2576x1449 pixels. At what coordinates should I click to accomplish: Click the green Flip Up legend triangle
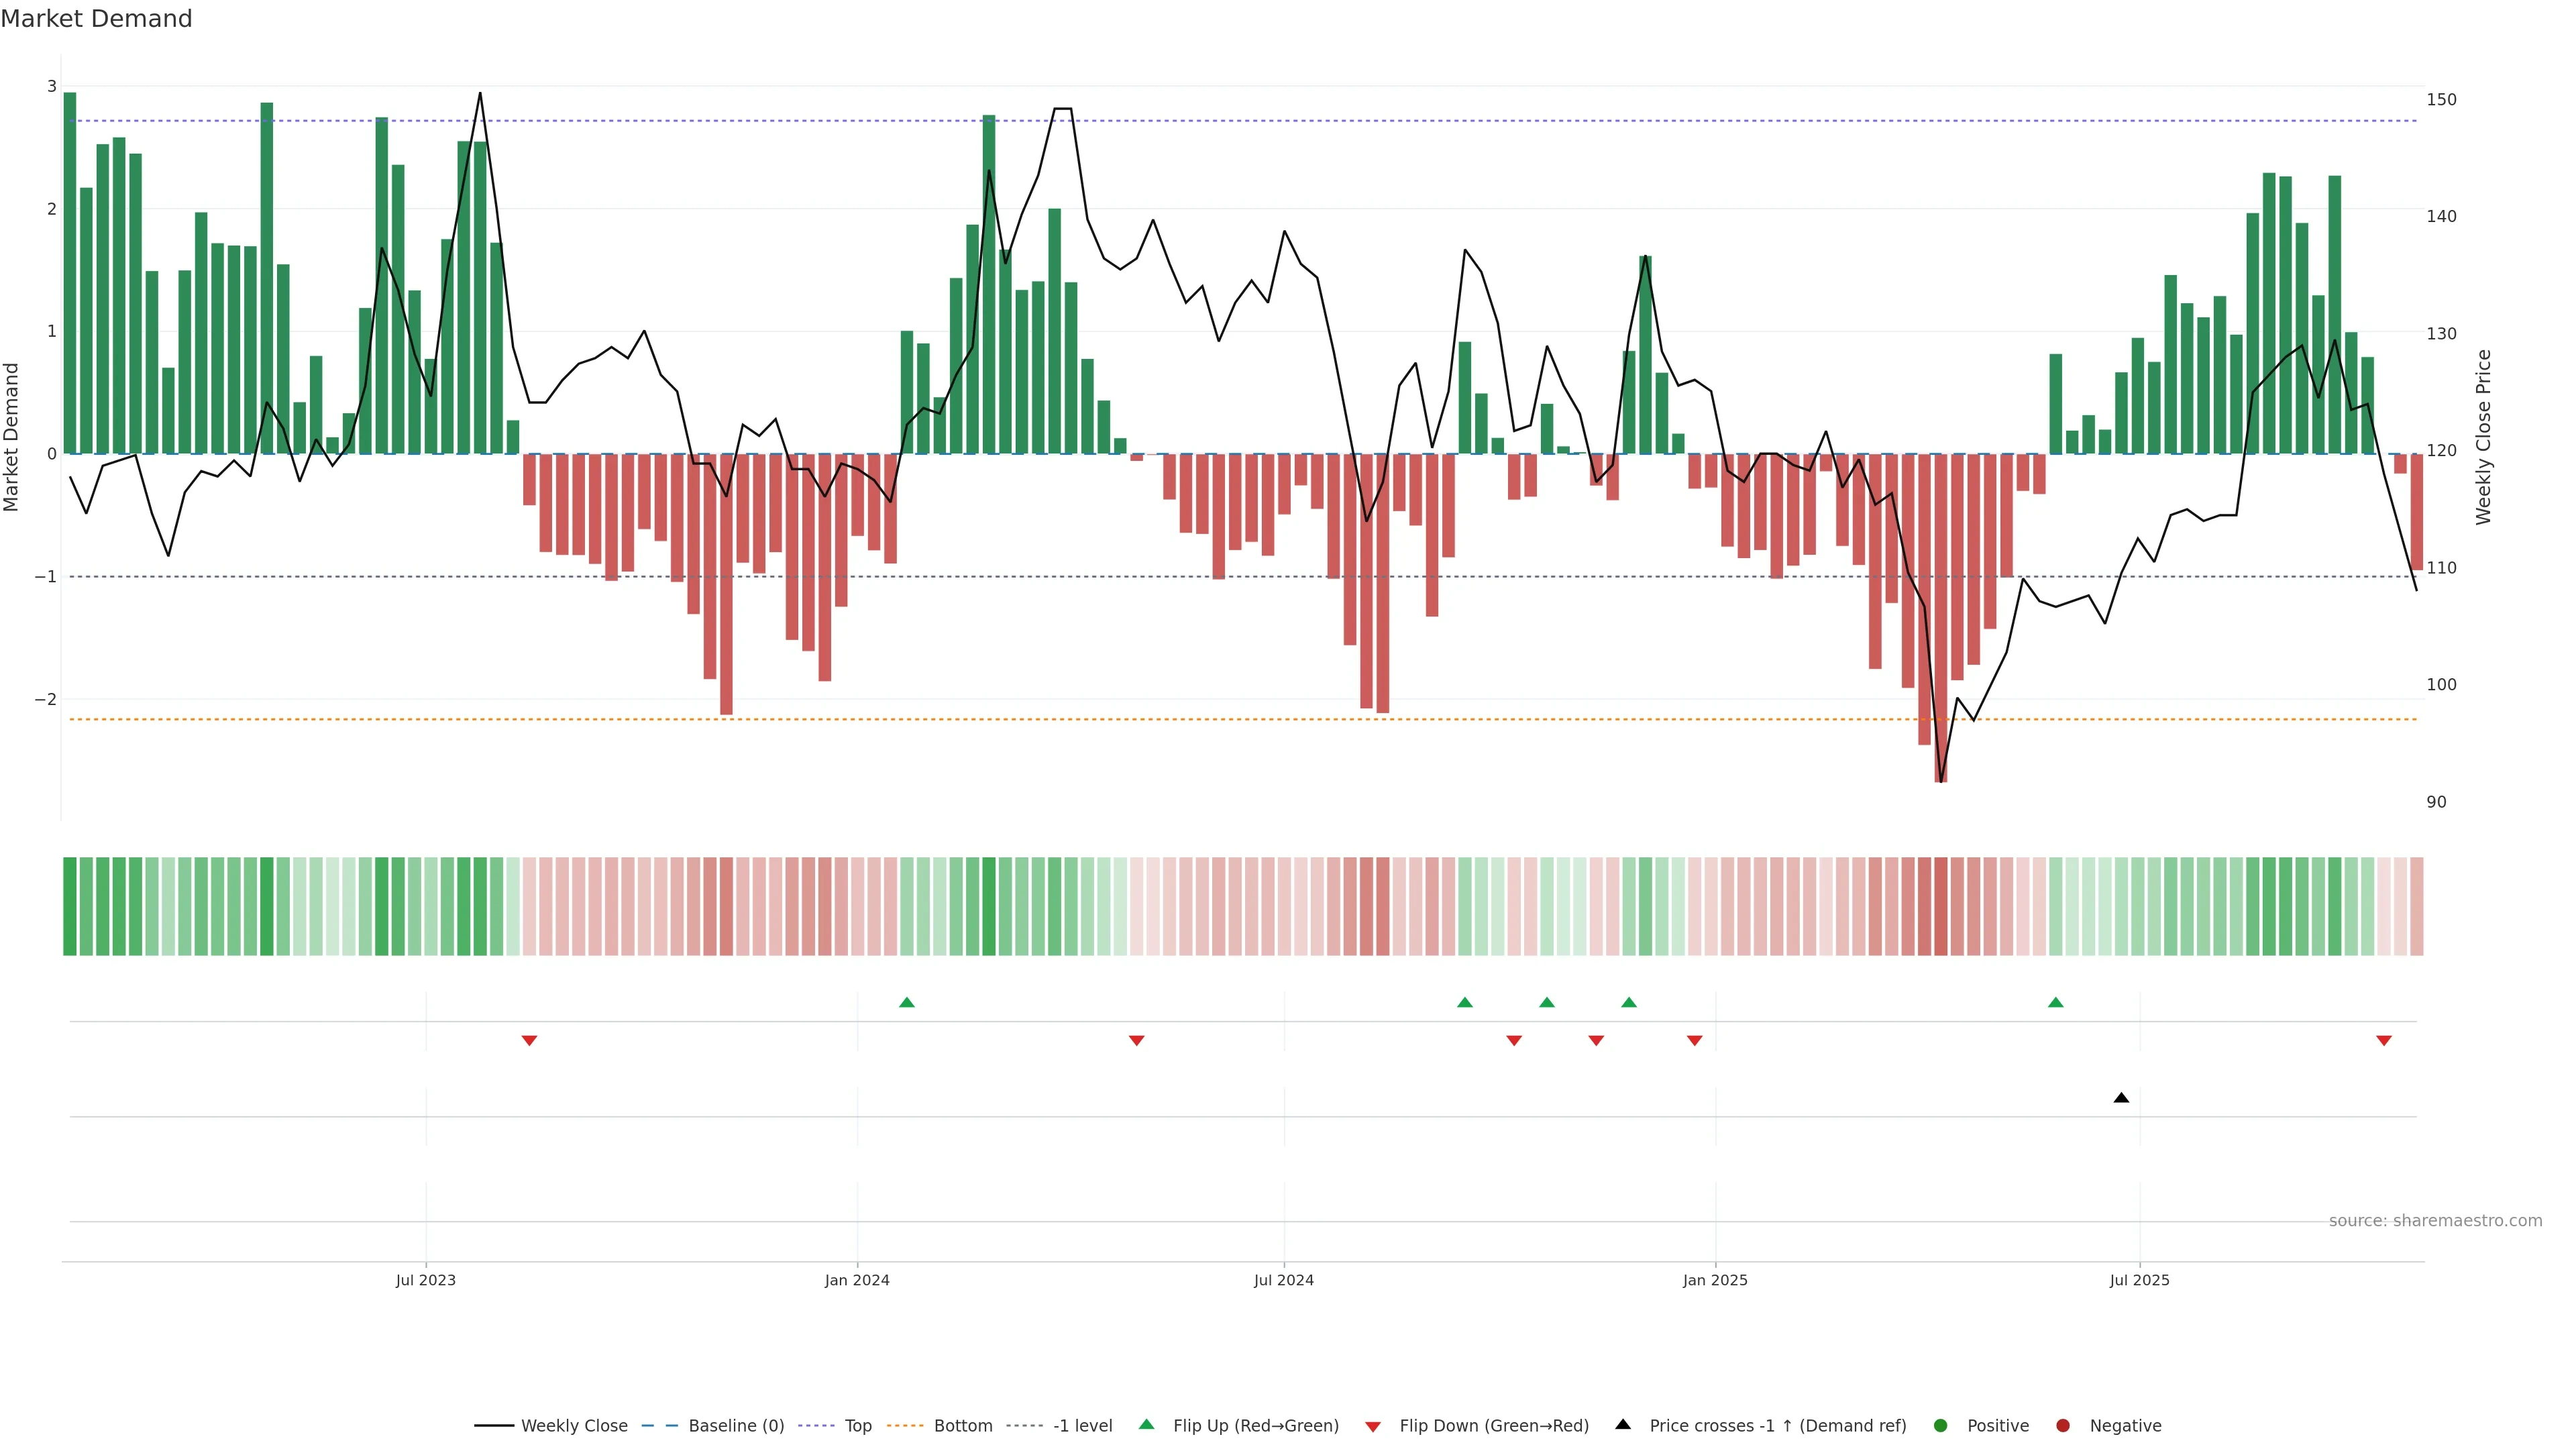click(1146, 1424)
